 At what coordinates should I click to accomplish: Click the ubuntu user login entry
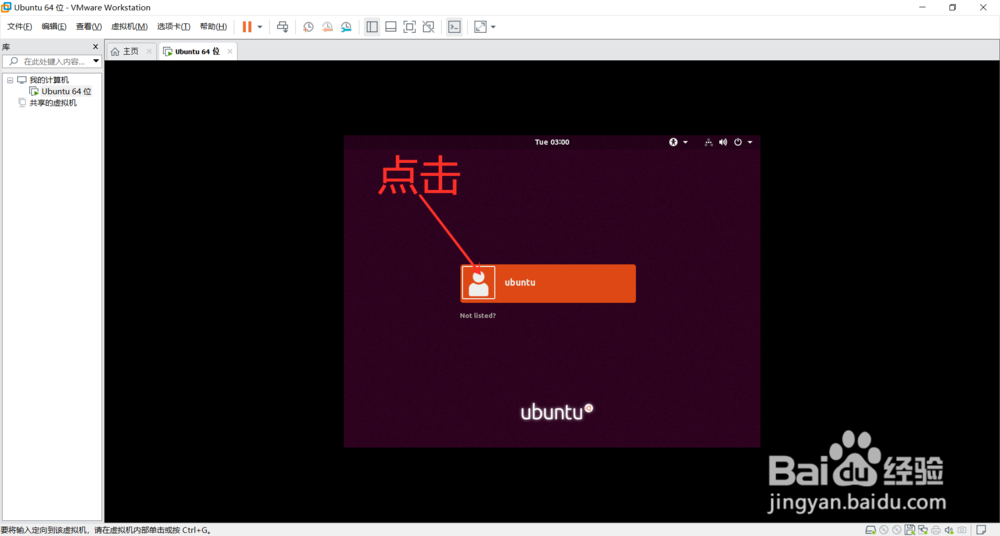[548, 283]
